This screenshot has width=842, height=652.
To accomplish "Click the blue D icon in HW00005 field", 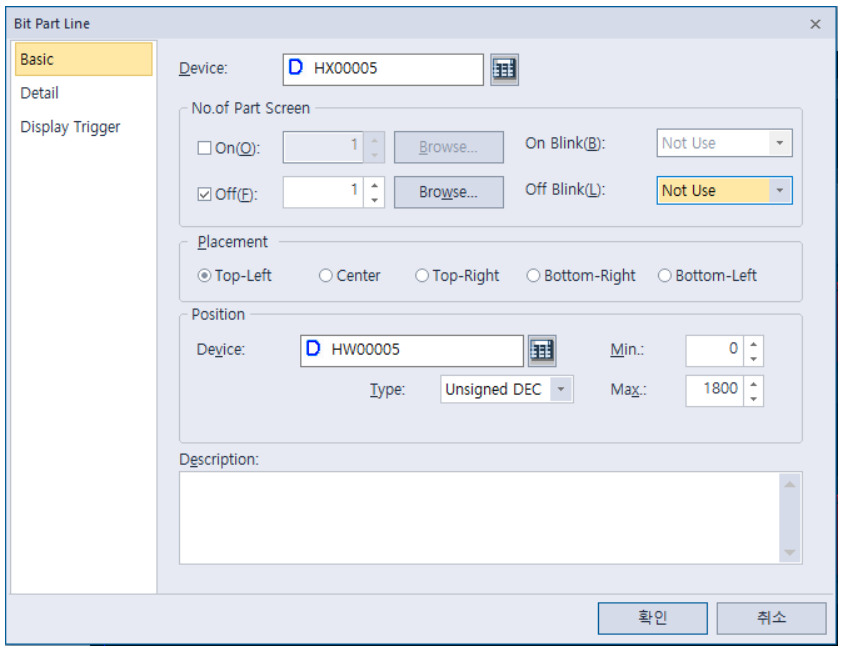I will pyautogui.click(x=314, y=350).
